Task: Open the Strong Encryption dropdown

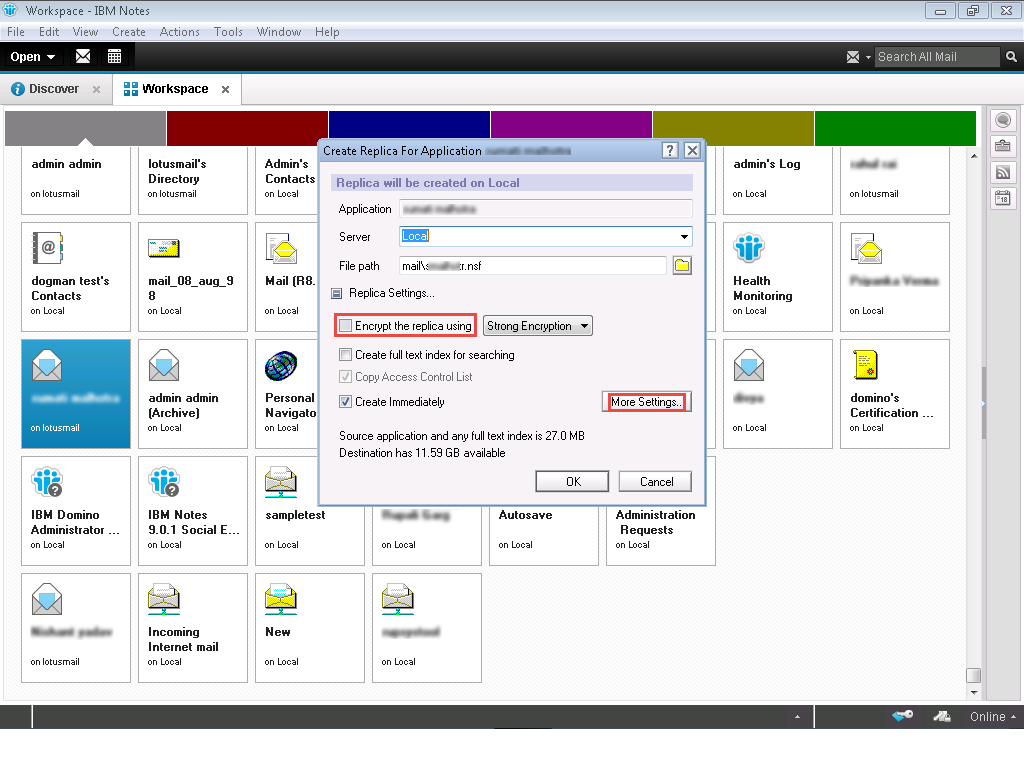Action: pos(538,326)
